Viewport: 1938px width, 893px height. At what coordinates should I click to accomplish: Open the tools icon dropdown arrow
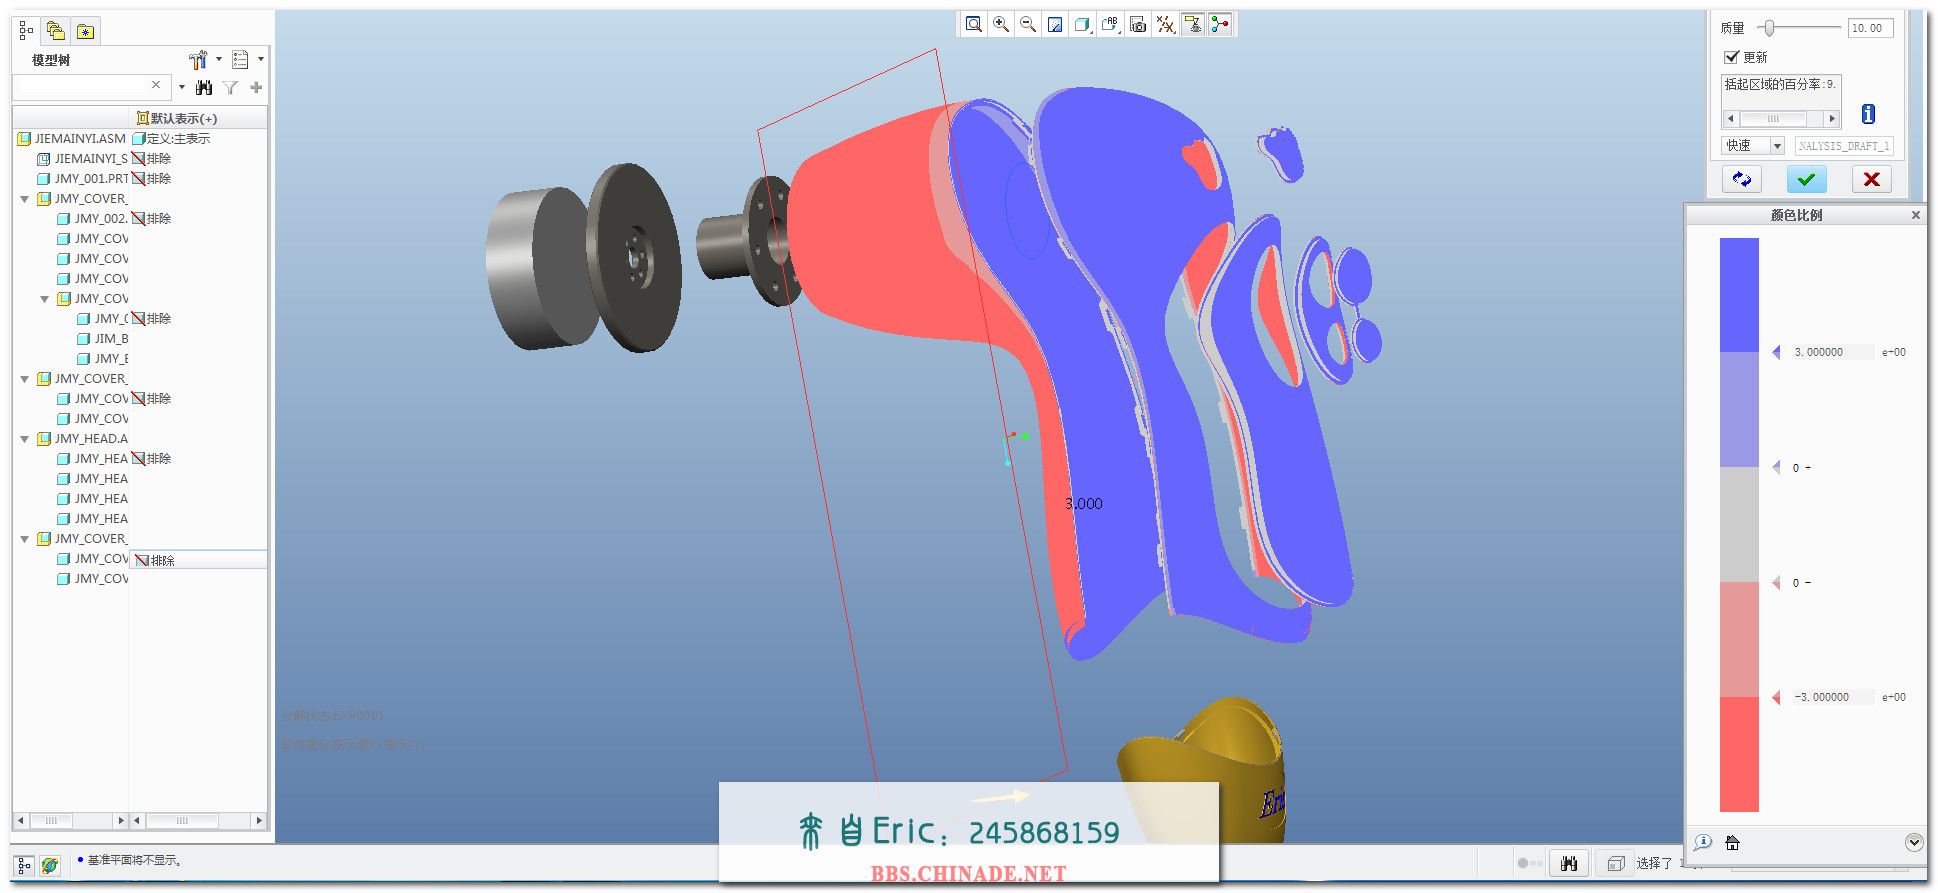tap(219, 59)
